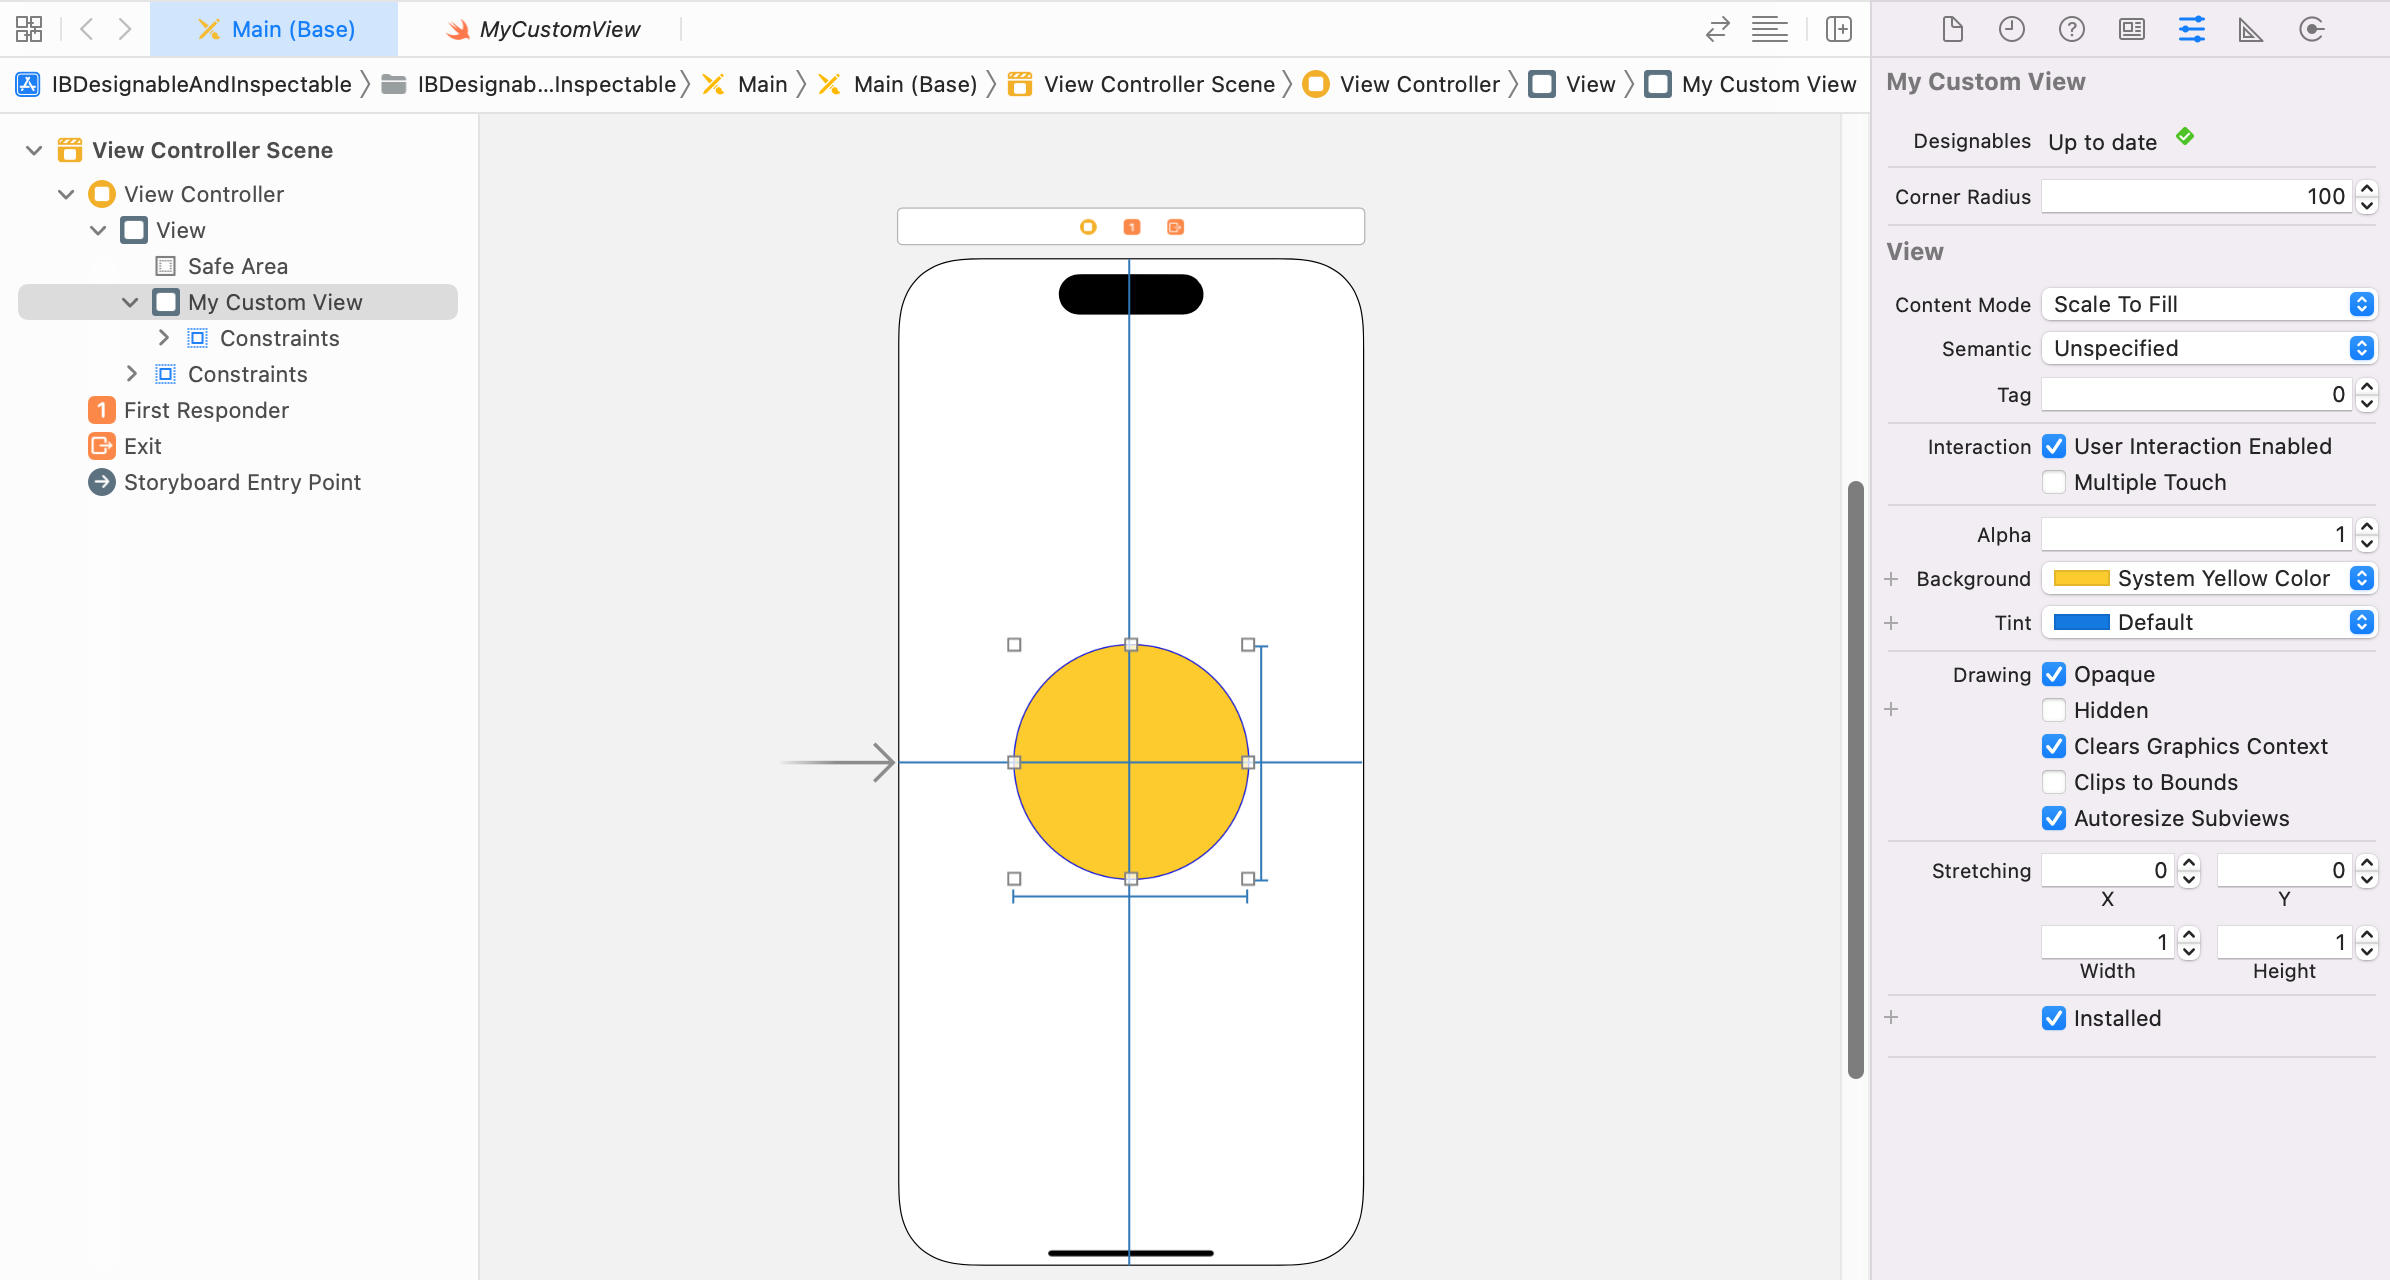
Task: Enable the Multiple Touch checkbox
Action: click(2054, 482)
